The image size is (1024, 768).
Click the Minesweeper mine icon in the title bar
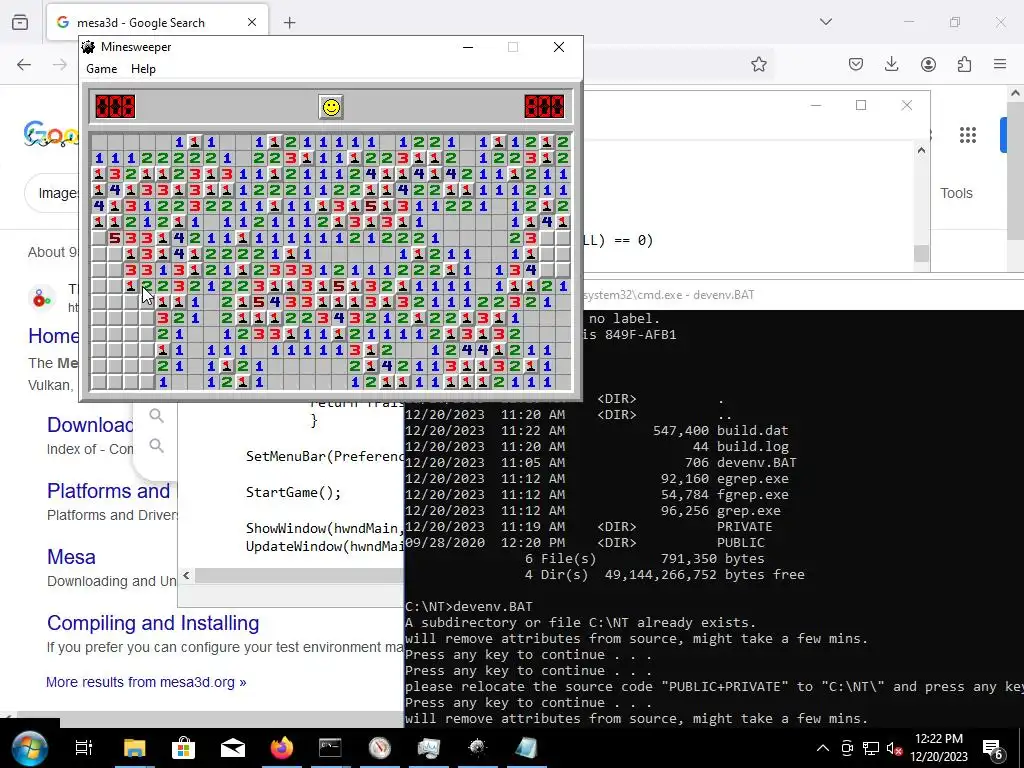click(88, 47)
